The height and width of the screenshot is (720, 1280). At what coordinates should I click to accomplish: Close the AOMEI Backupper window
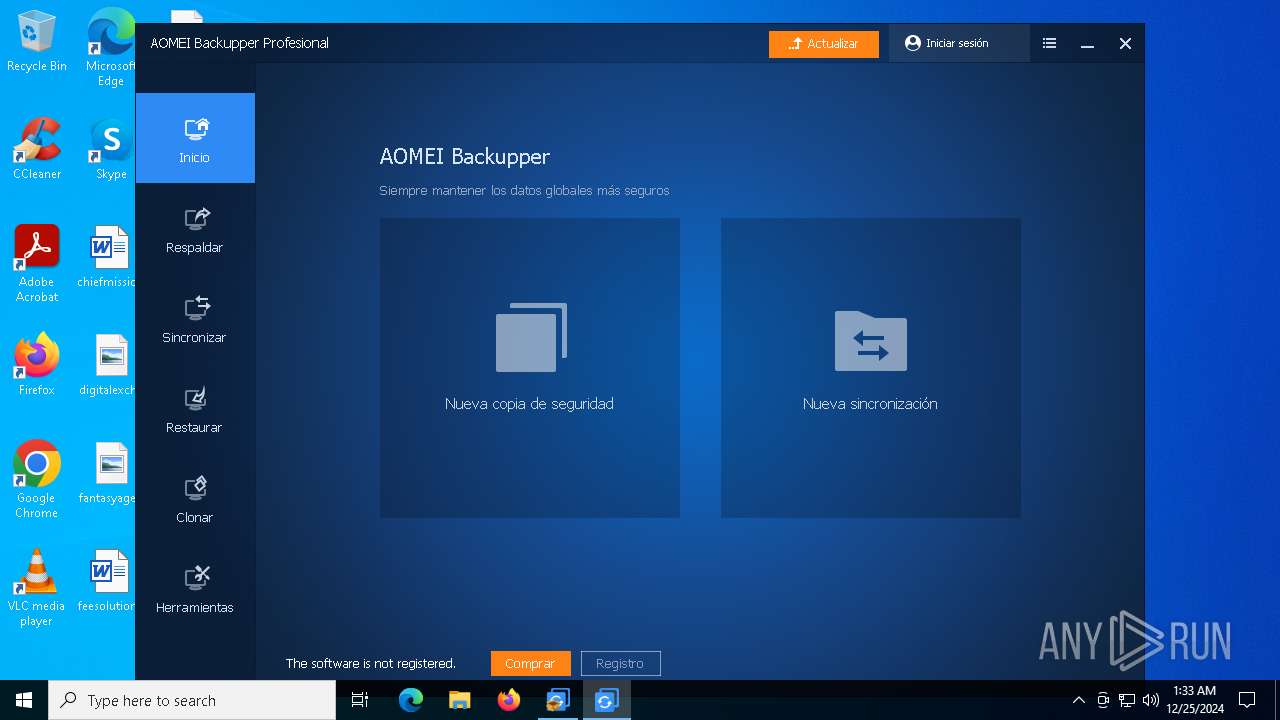[1125, 44]
